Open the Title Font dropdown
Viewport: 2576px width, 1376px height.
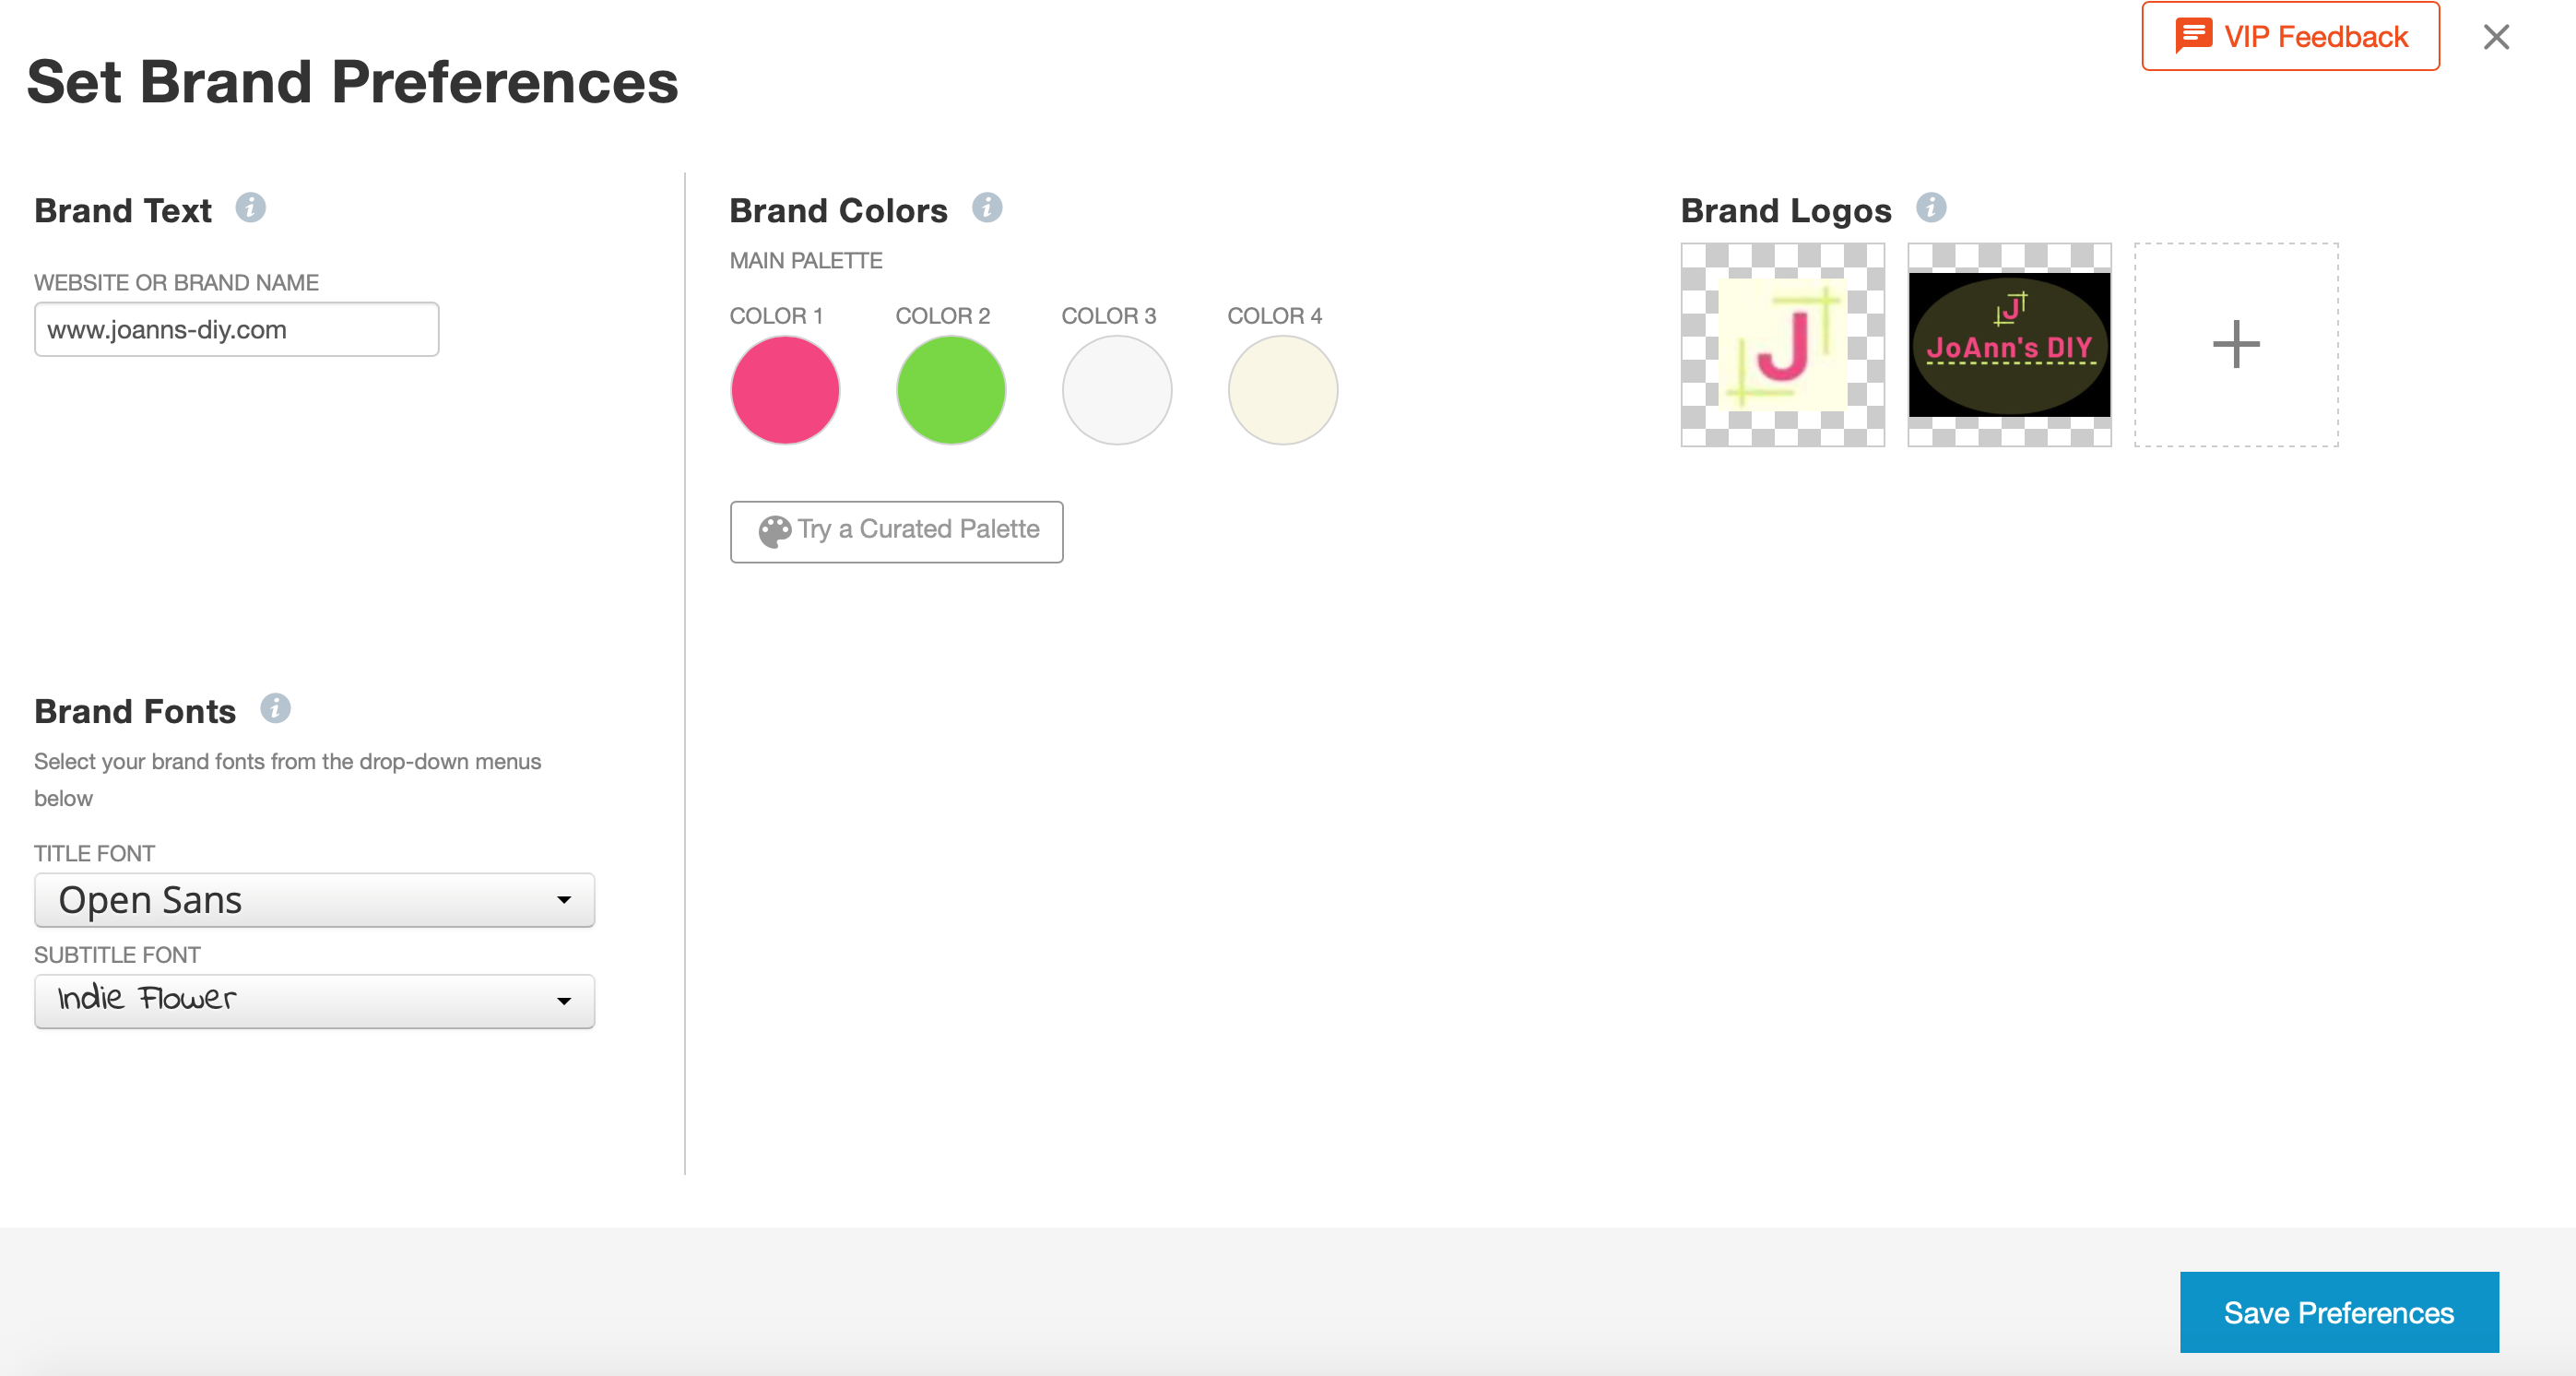coord(314,900)
